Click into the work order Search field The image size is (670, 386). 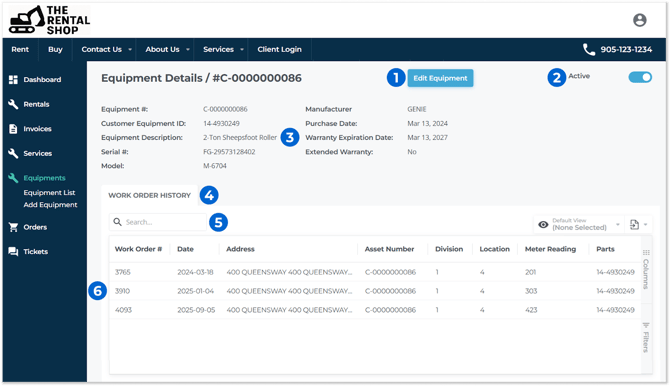point(158,222)
